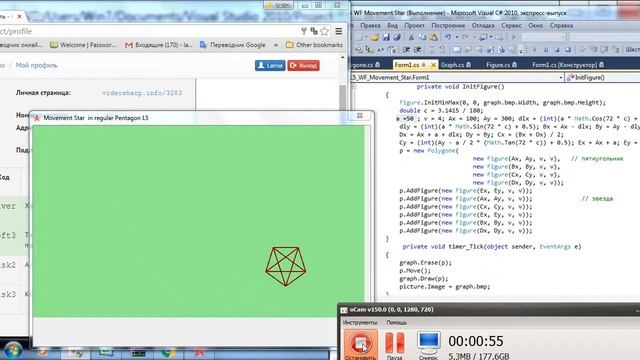The width and height of the screenshot is (640, 360).
Task: Open Входящие (170) Gmail bookmark
Action: pyautogui.click(x=158, y=45)
